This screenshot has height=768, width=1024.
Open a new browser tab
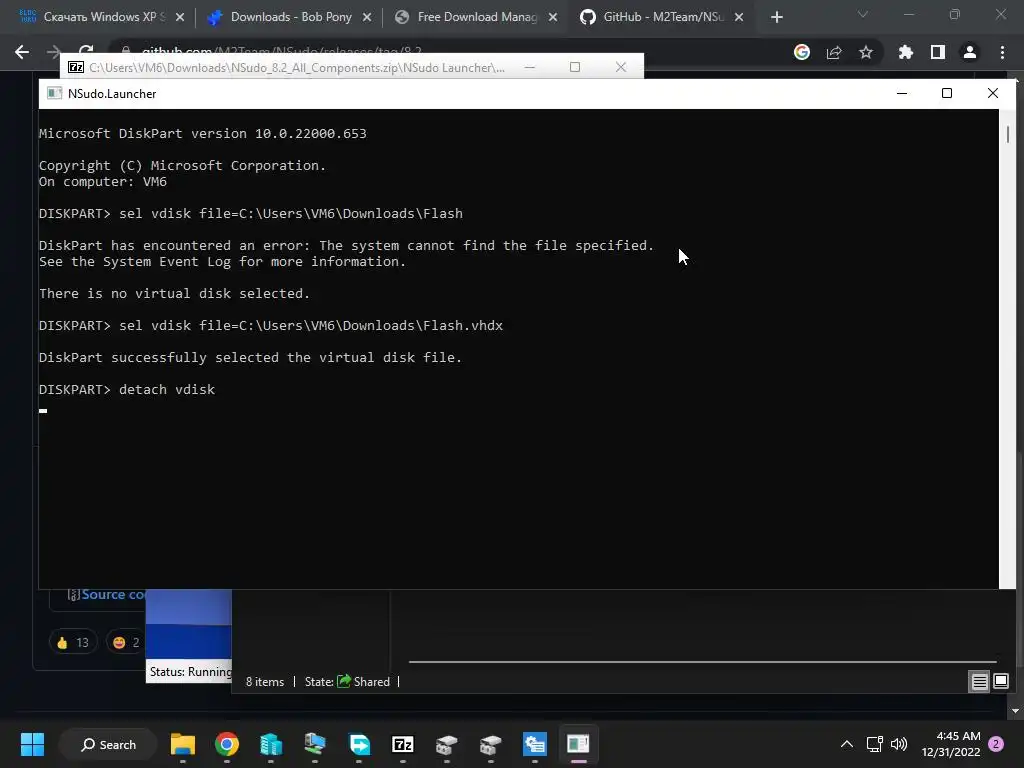tap(776, 18)
